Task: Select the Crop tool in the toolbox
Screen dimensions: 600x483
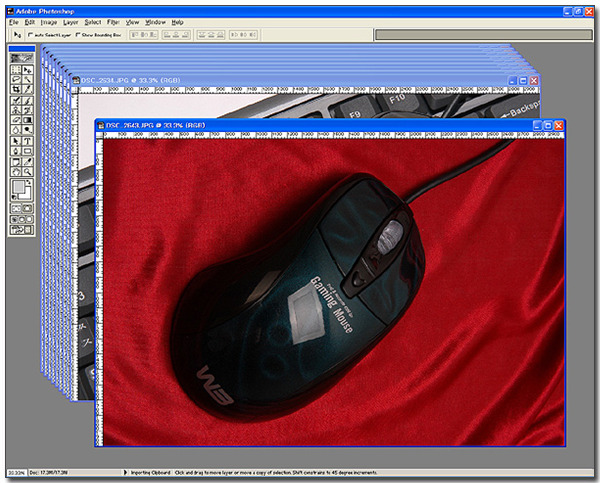Action: point(17,88)
